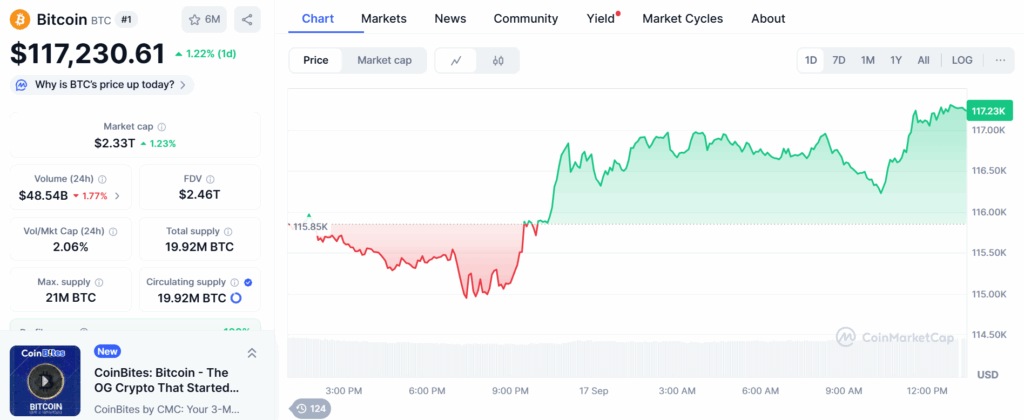Switch to line chart view icon
This screenshot has width=1024, height=420.
(456, 60)
